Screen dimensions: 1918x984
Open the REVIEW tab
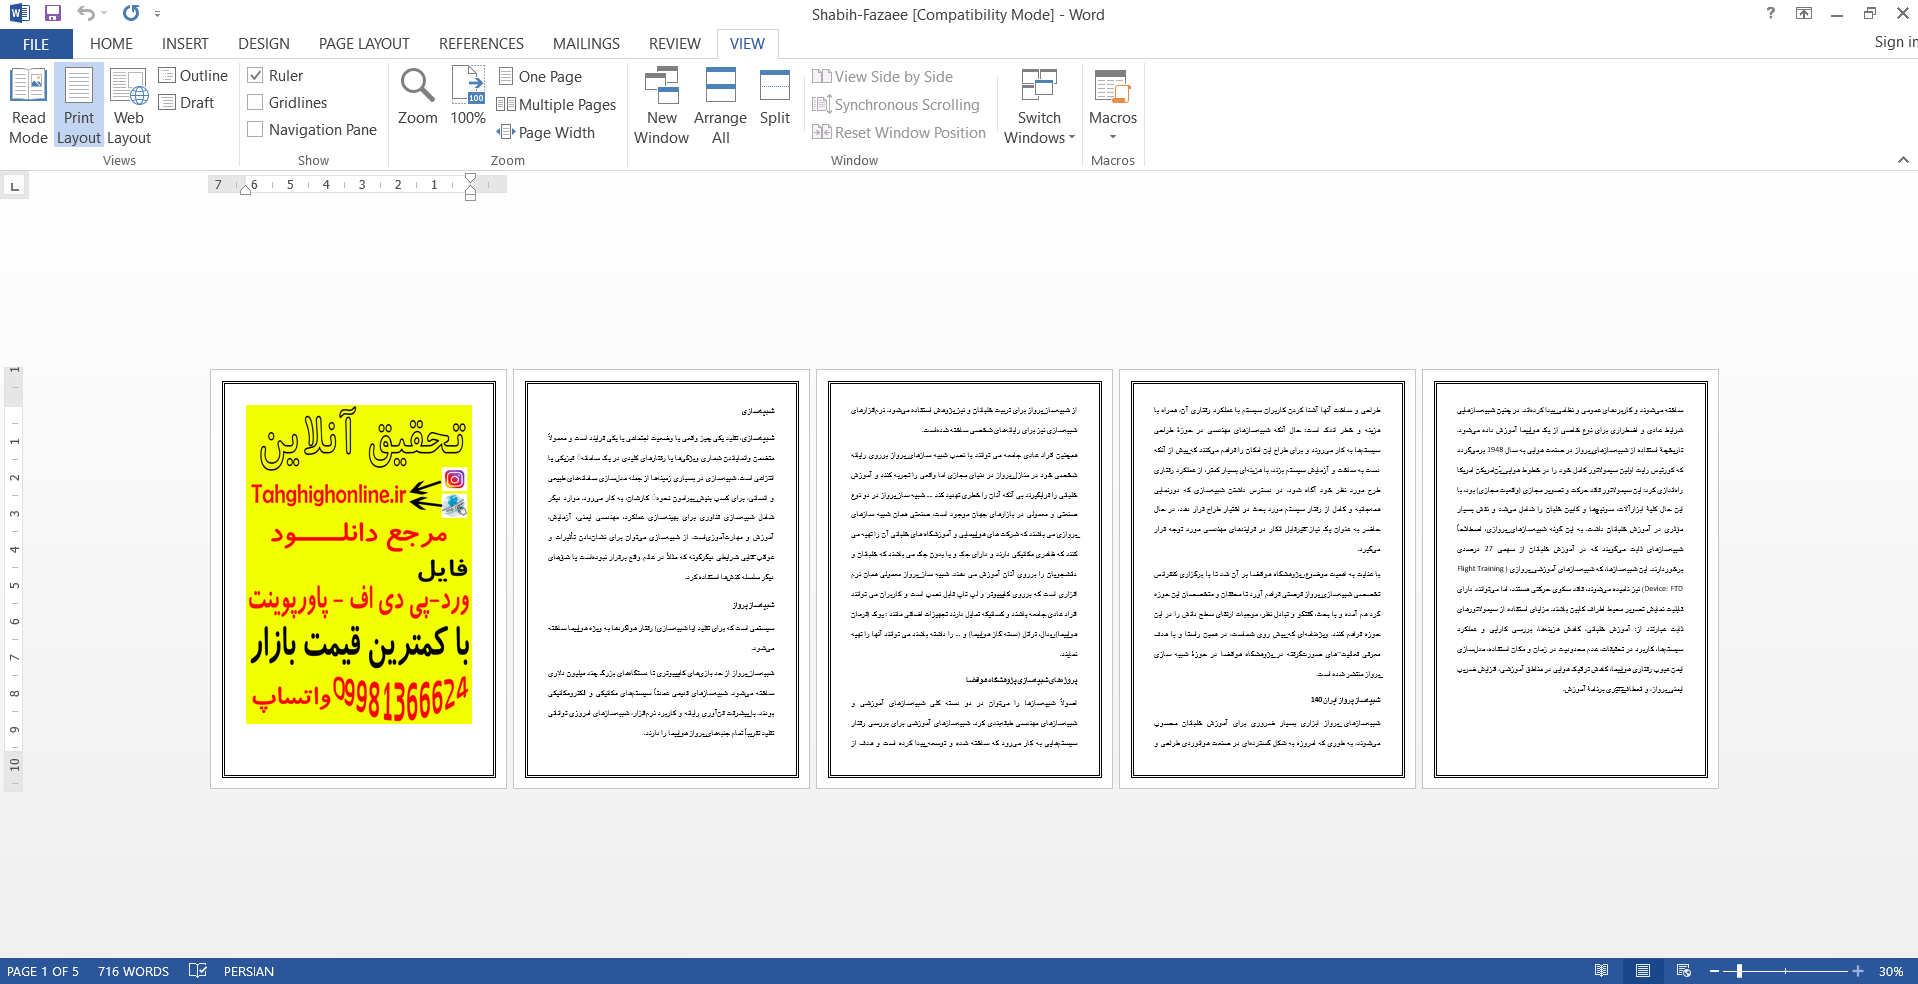[x=674, y=44]
